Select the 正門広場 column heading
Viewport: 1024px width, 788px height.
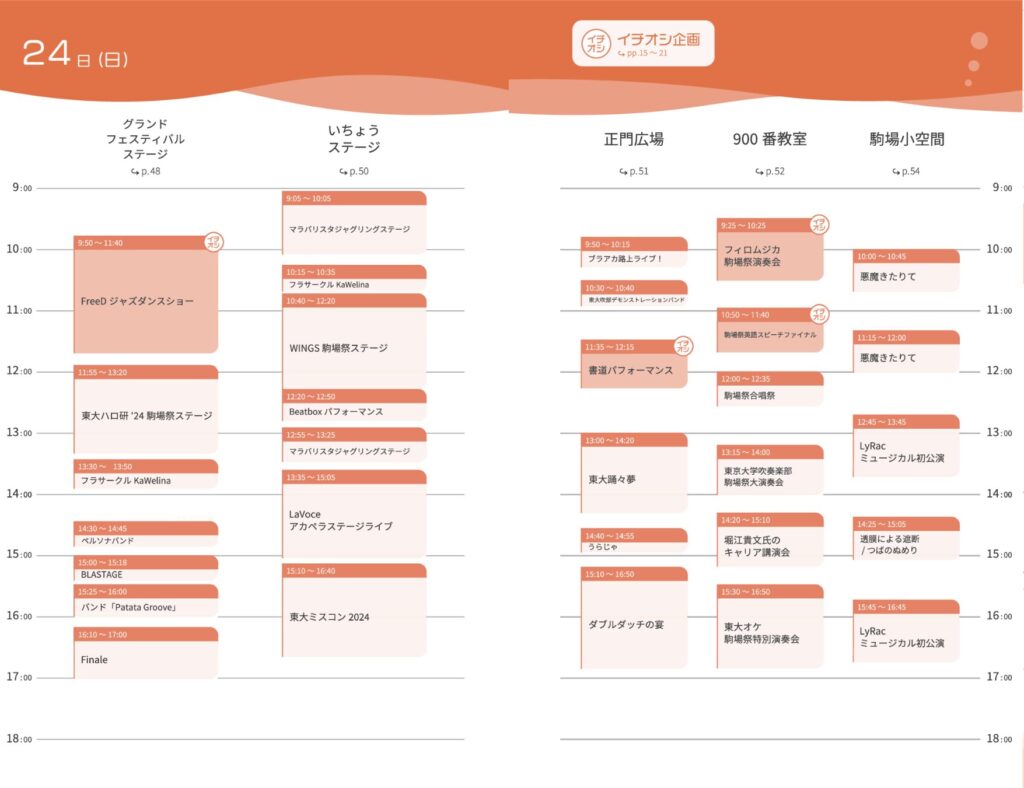click(x=633, y=139)
